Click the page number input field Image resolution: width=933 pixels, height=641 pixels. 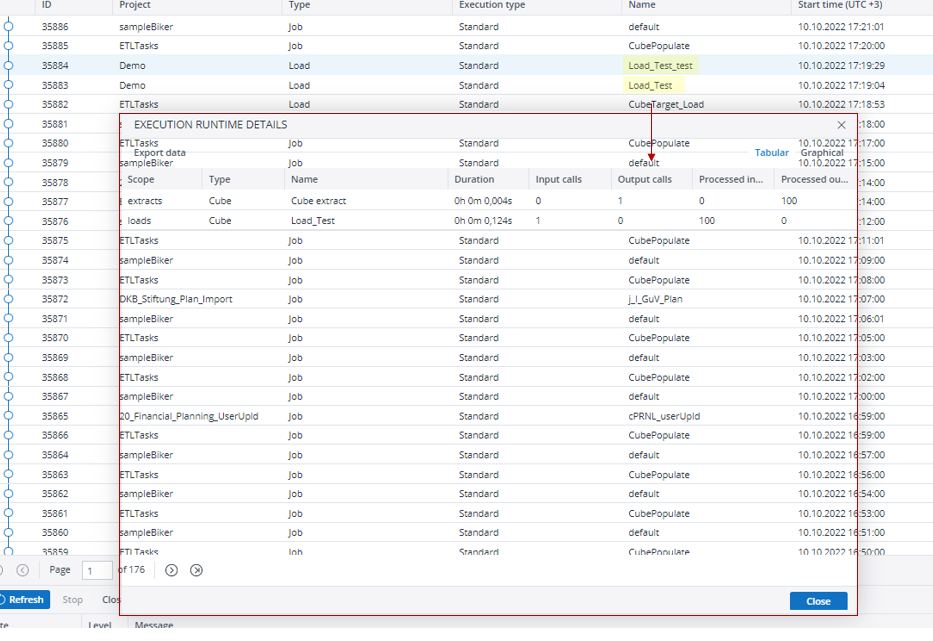pyautogui.click(x=97, y=571)
